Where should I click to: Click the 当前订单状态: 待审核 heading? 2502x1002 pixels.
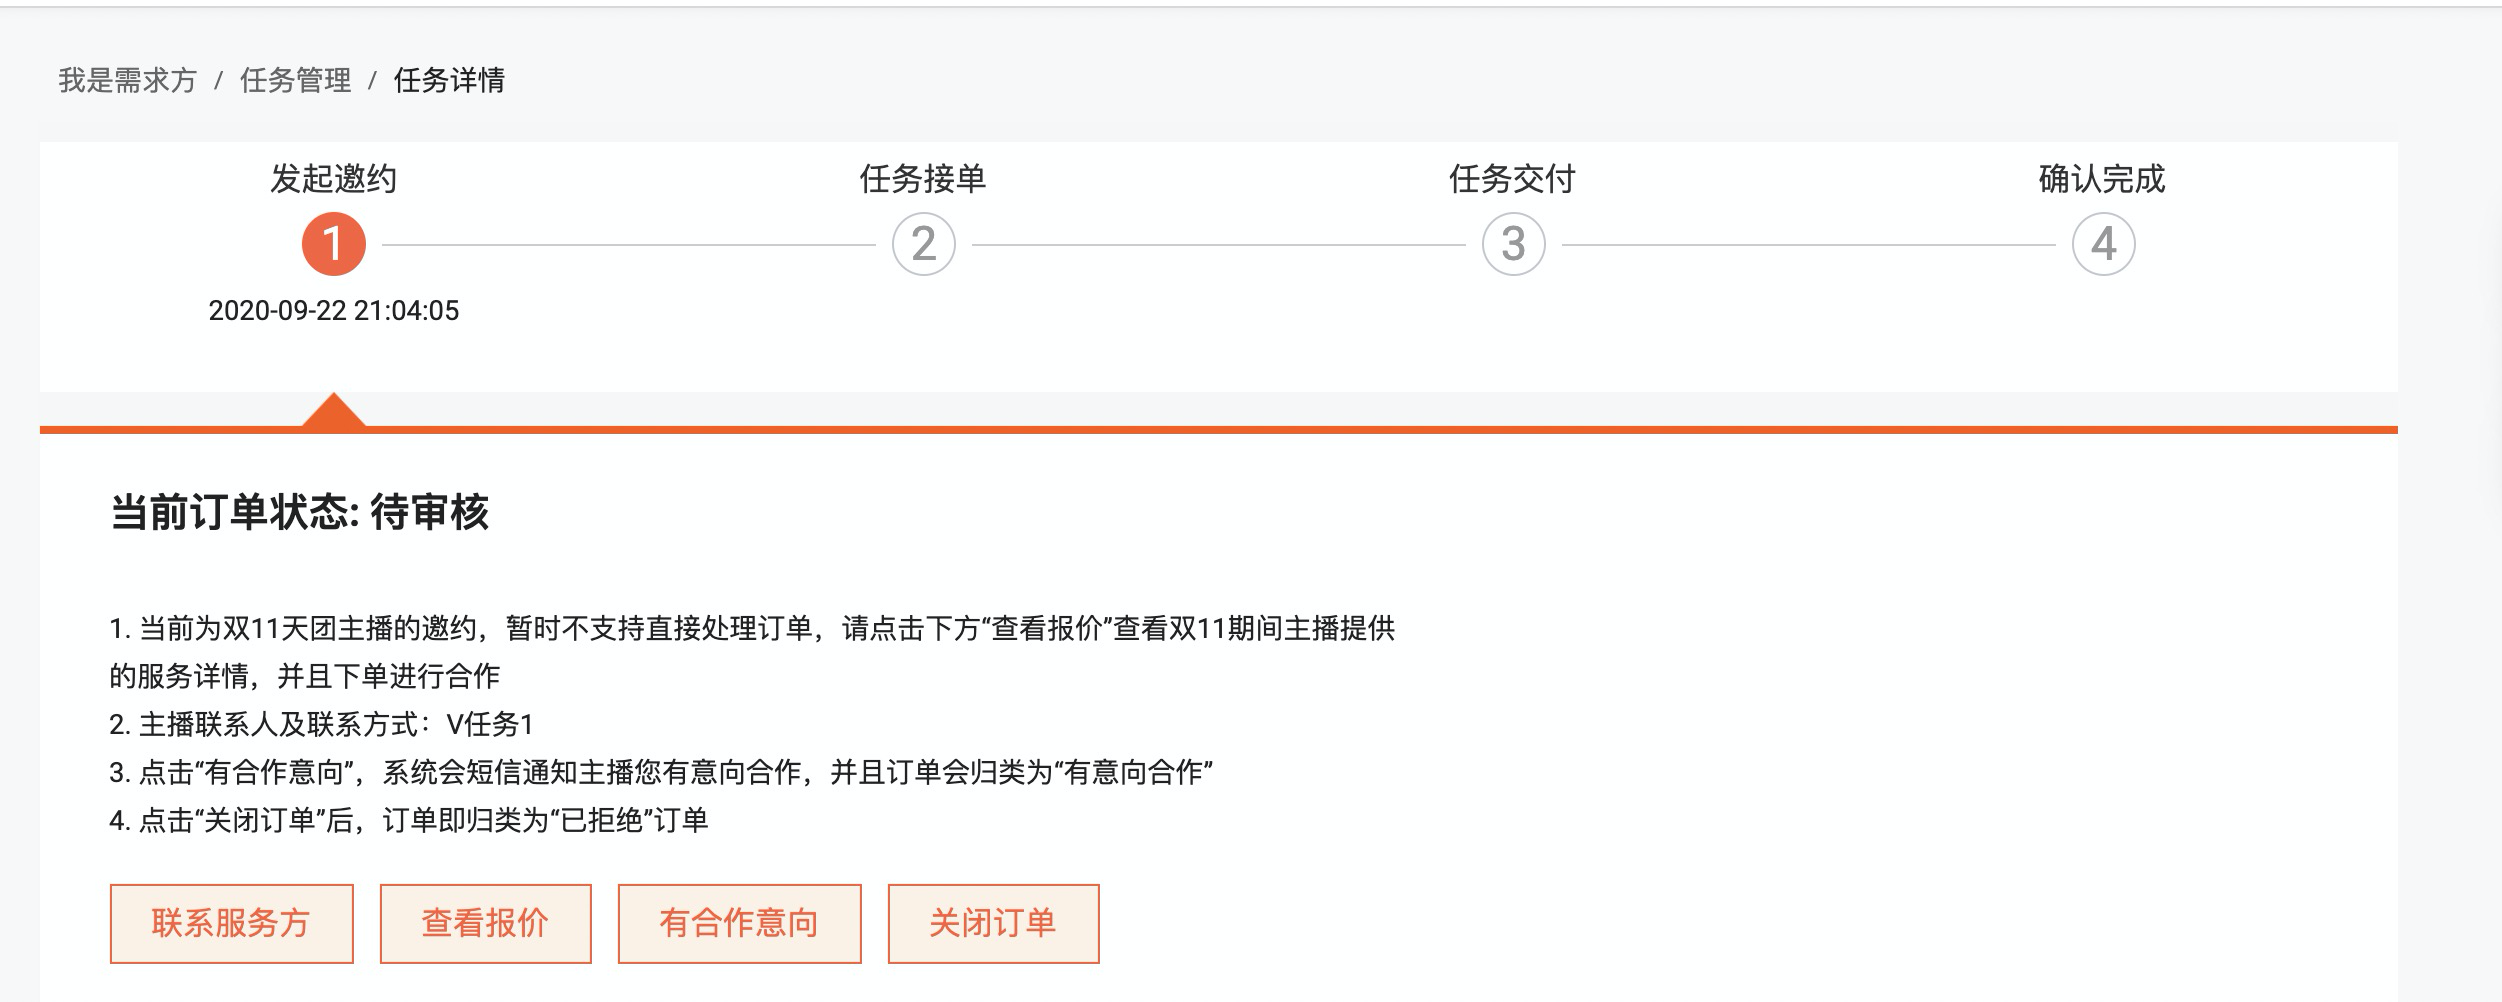click(299, 512)
